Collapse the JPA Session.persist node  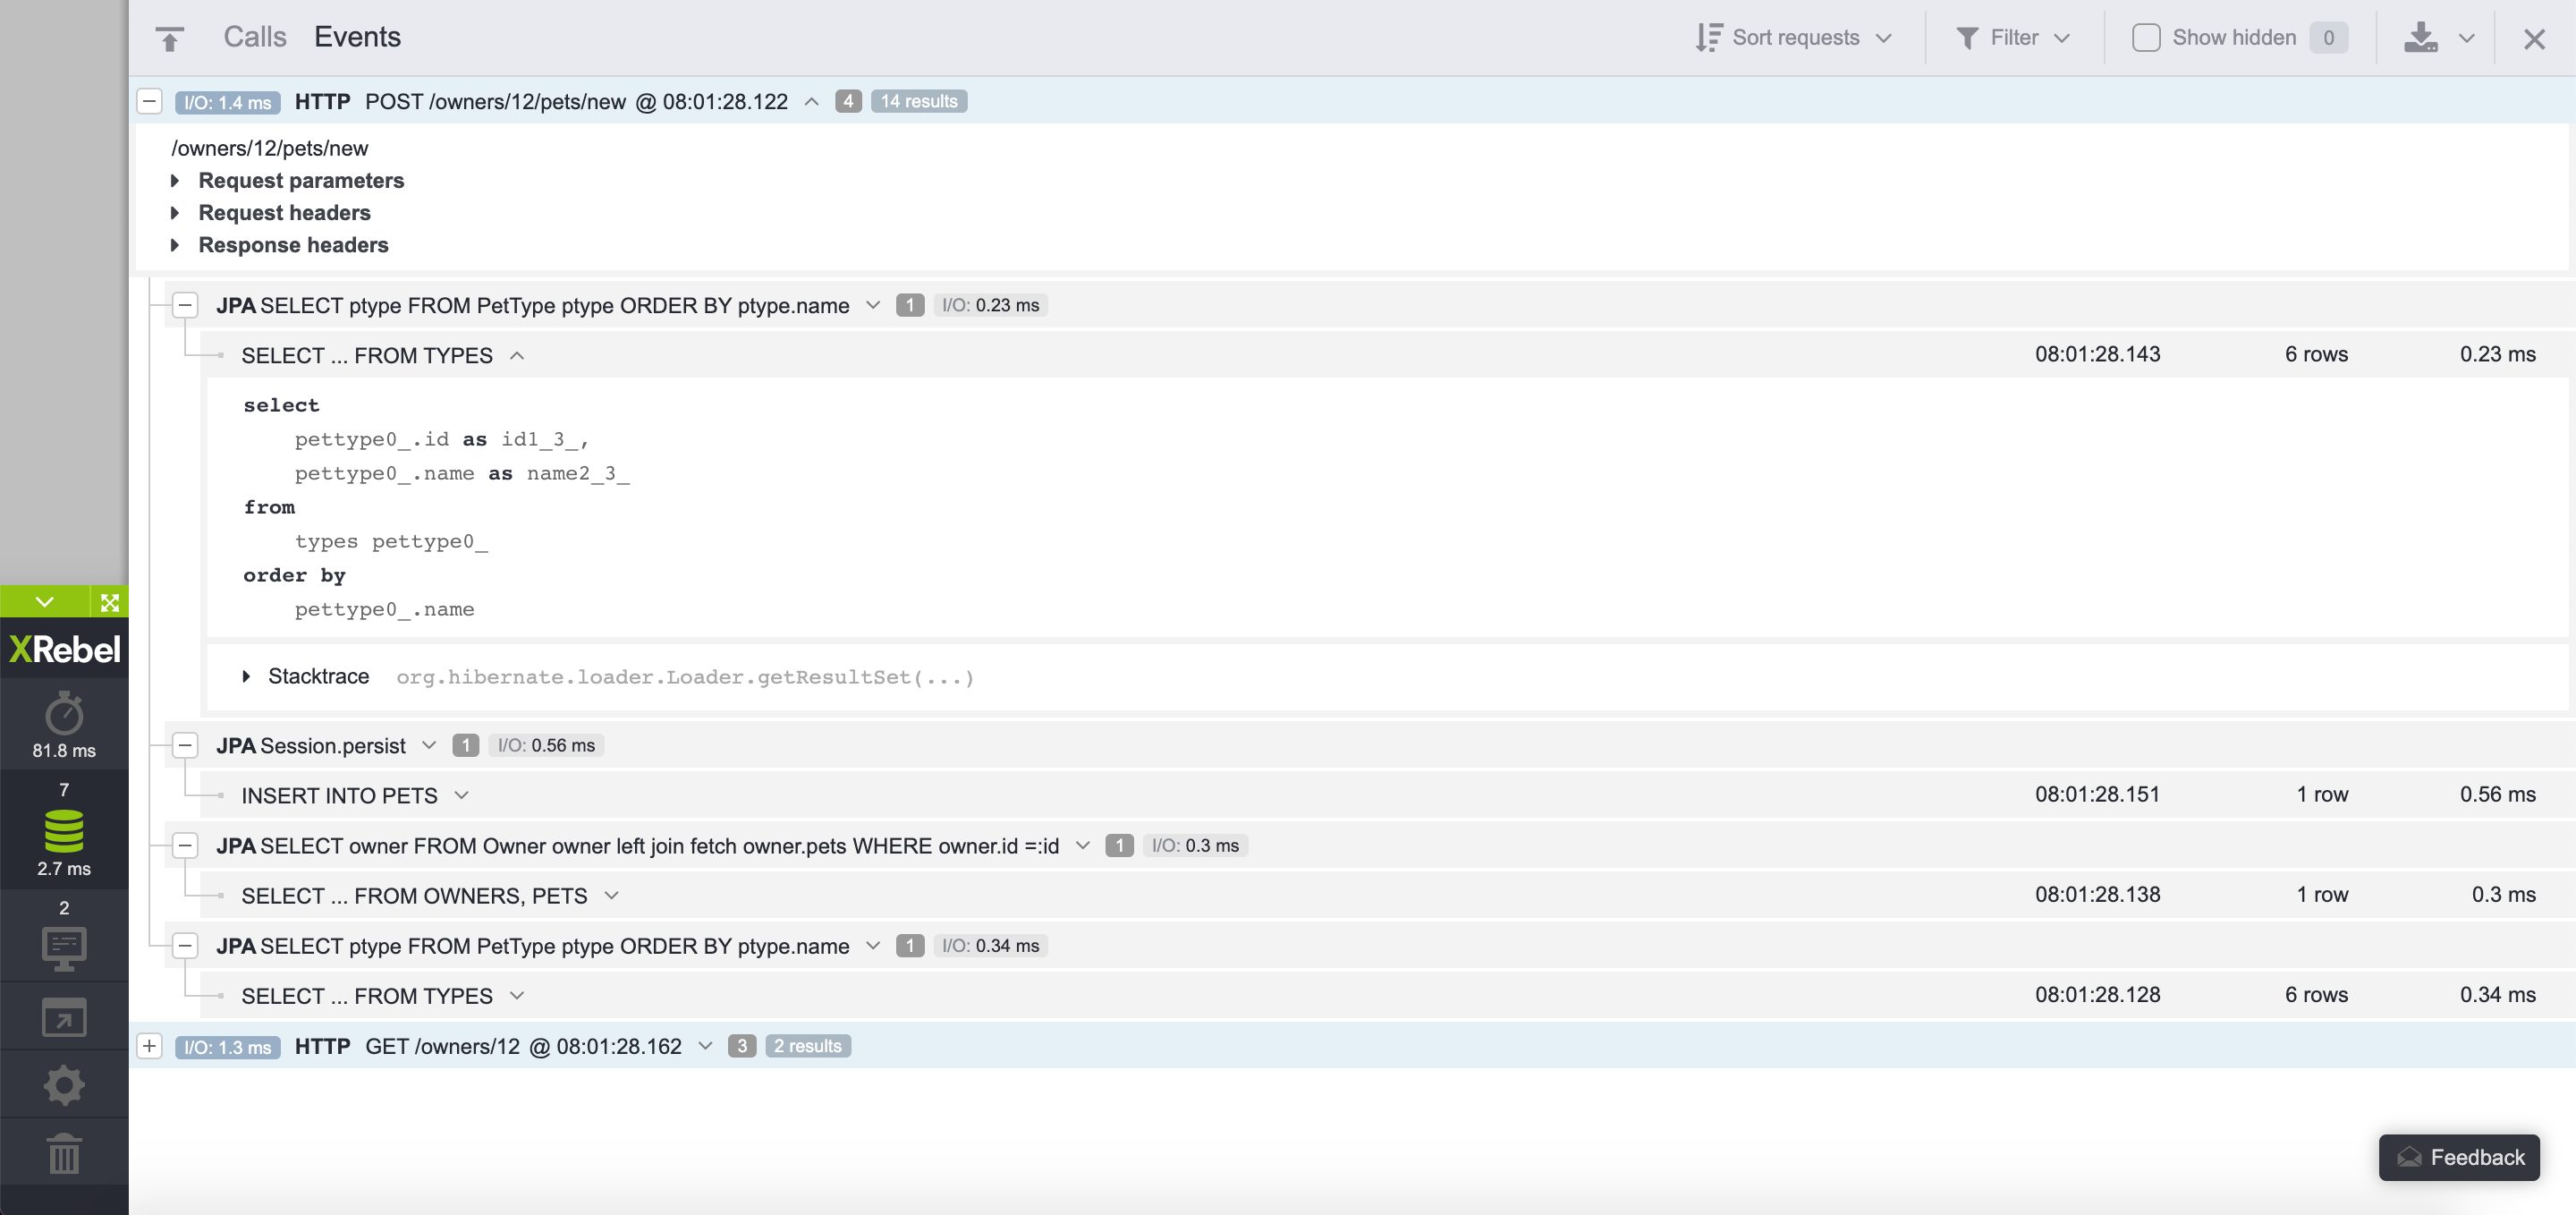click(185, 745)
